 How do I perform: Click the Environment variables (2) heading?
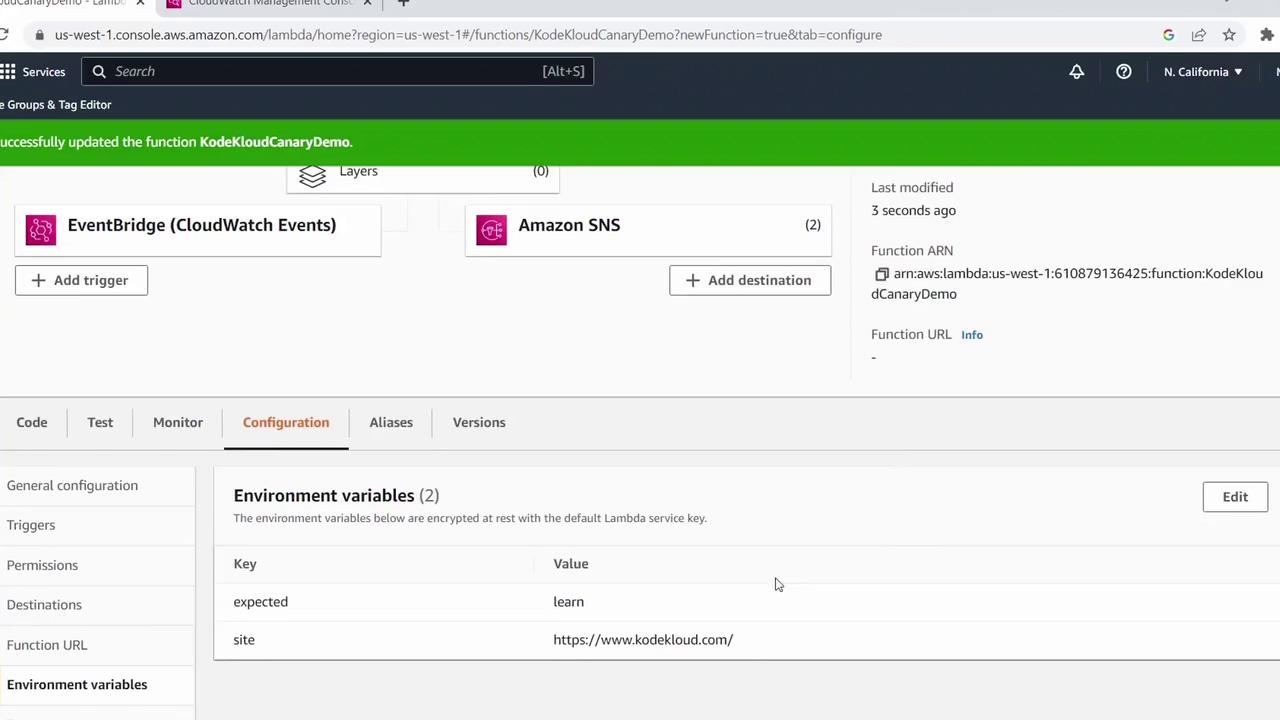tap(336, 496)
